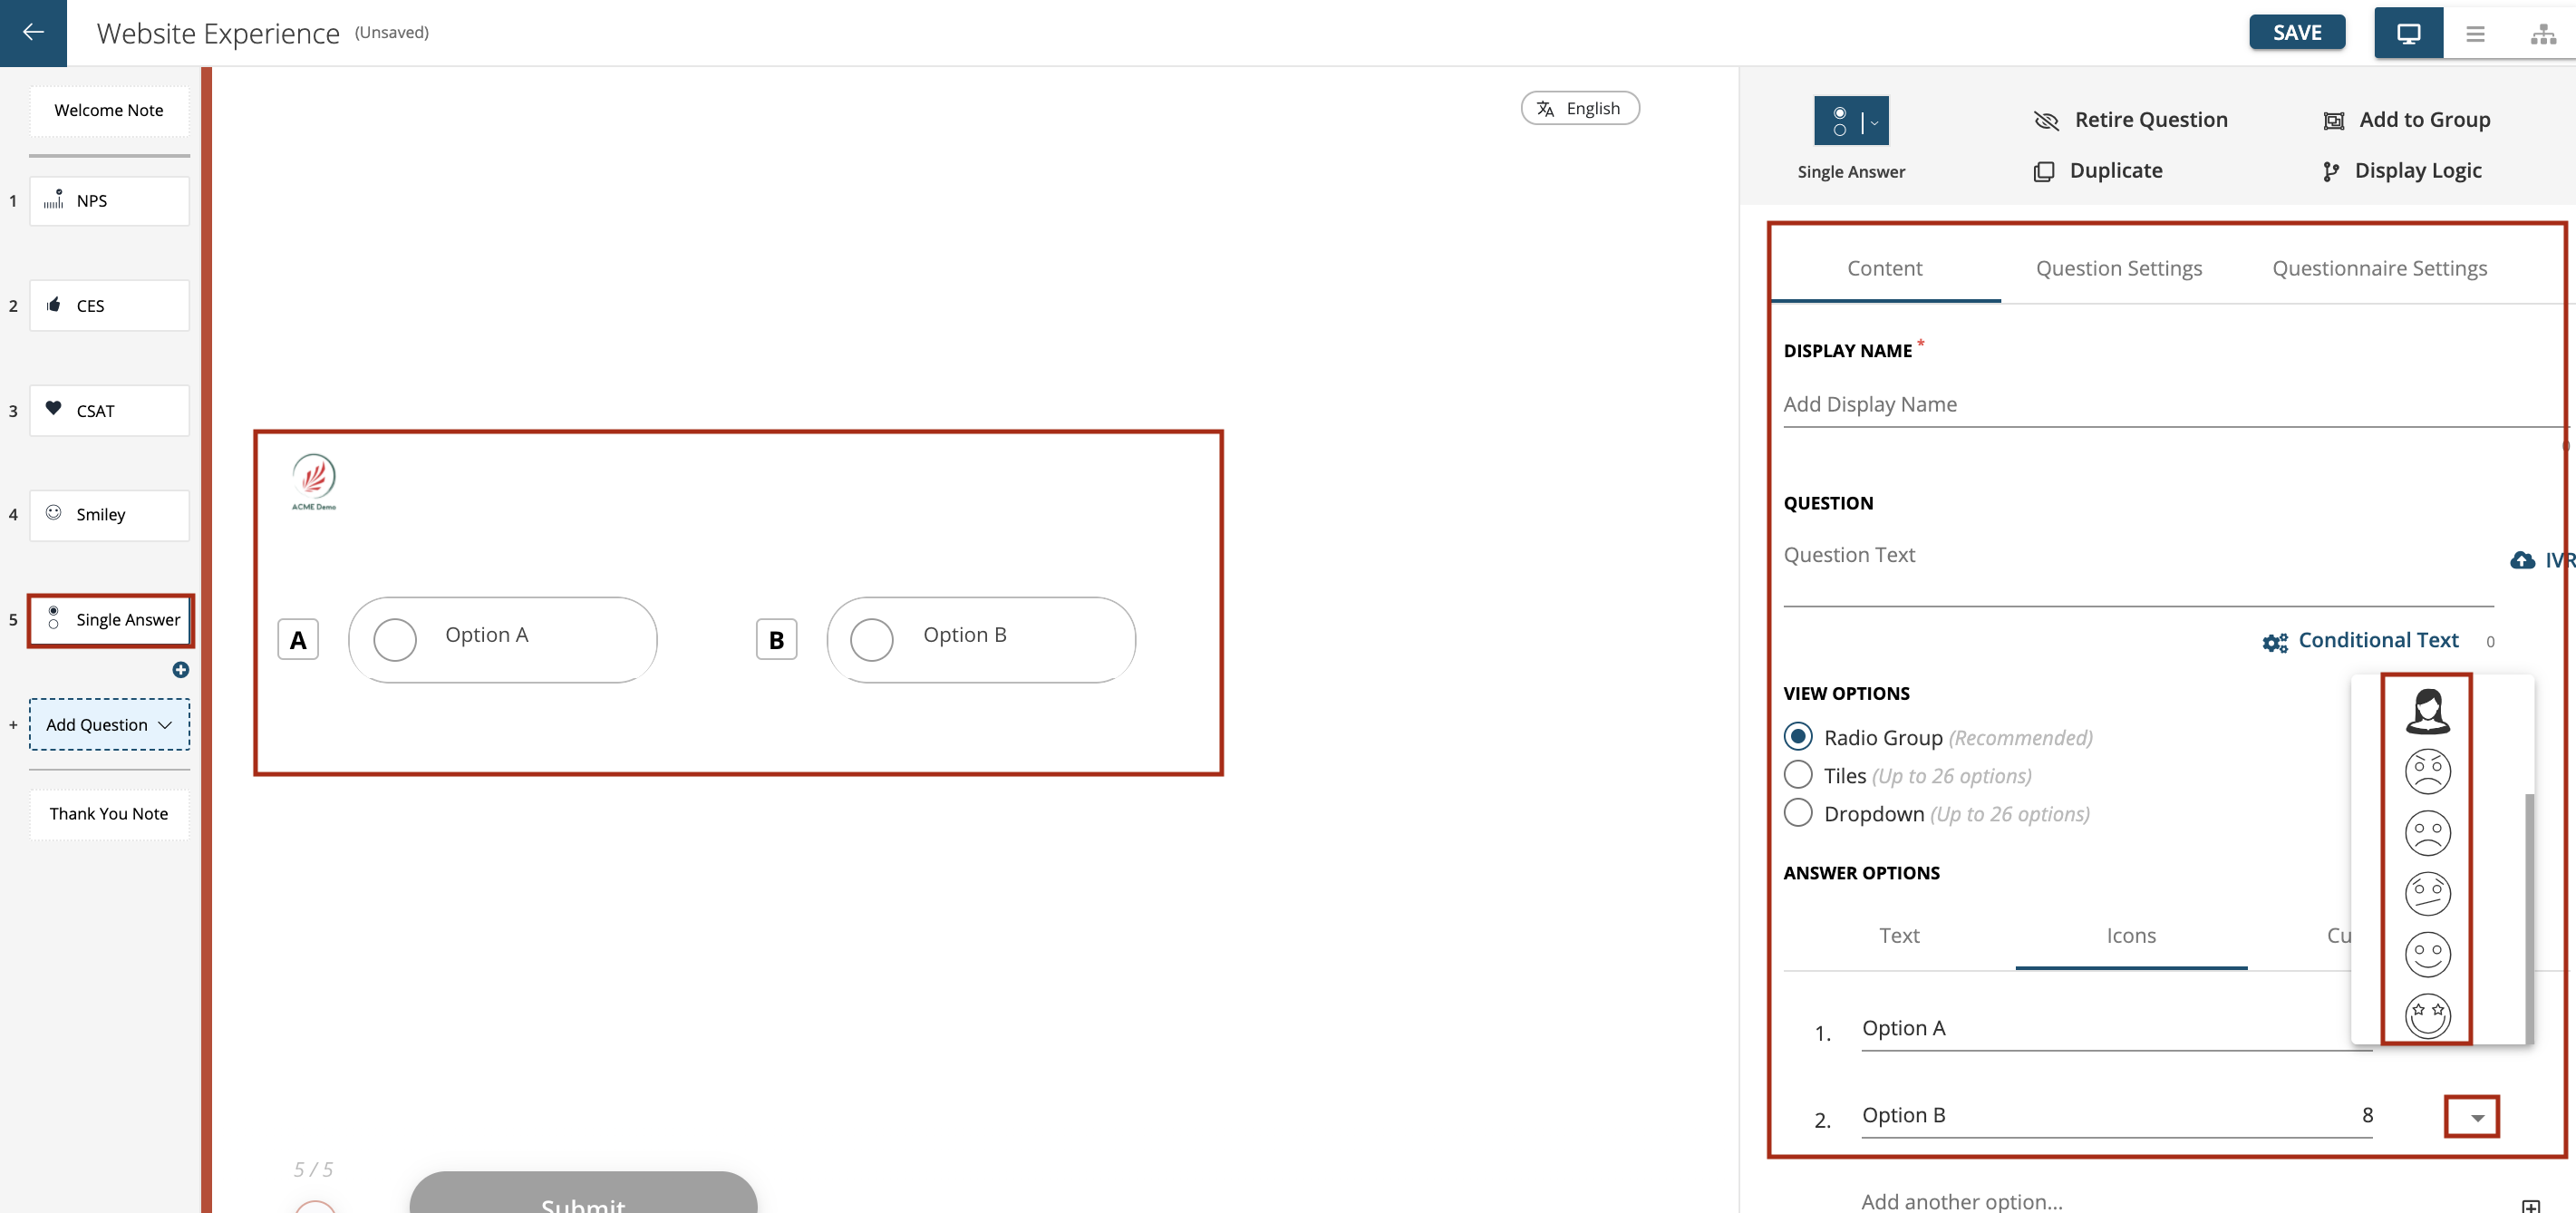Select Option B radio in preview
Viewport: 2576px width, 1213px height.
871,639
